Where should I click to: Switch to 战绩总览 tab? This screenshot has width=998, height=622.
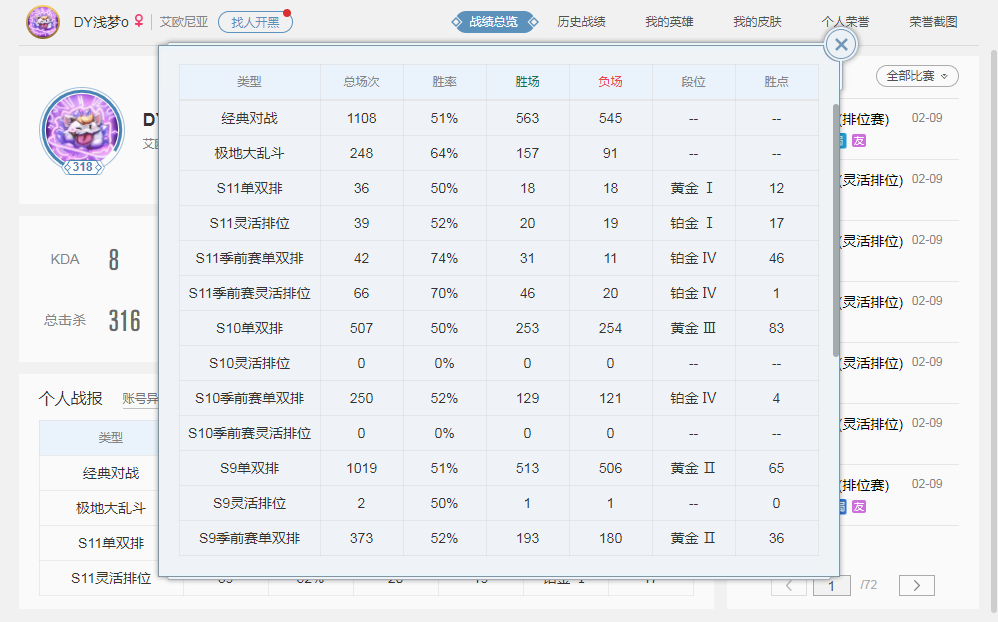(494, 22)
